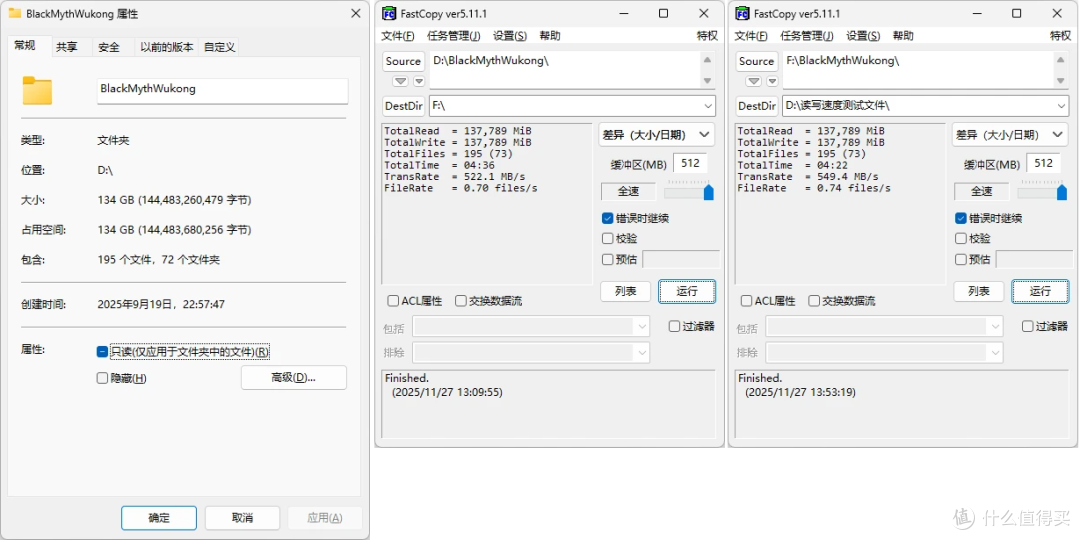Open 高级(D)... button in Properties
Screen dimensions: 1080x540
pos(293,377)
